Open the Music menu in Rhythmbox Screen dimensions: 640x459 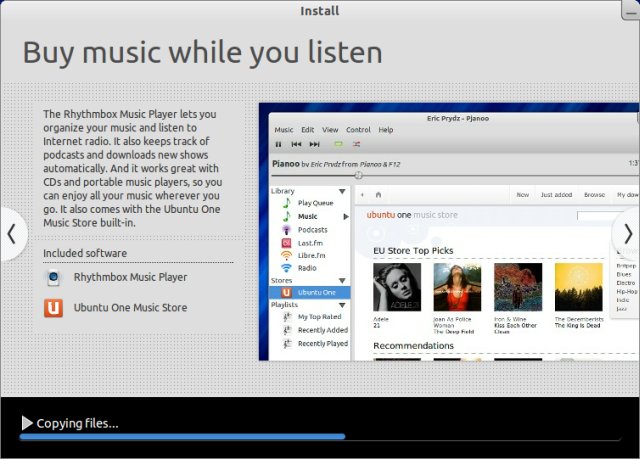click(x=284, y=130)
